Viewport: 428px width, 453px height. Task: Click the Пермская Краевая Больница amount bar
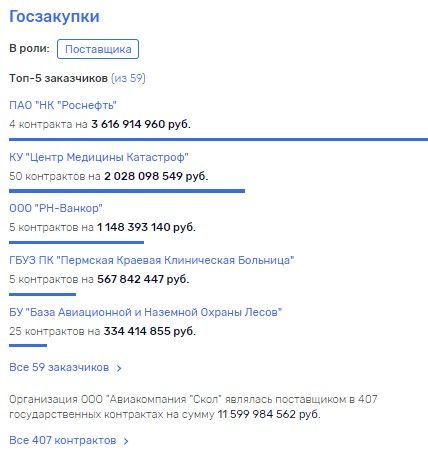(x=42, y=294)
